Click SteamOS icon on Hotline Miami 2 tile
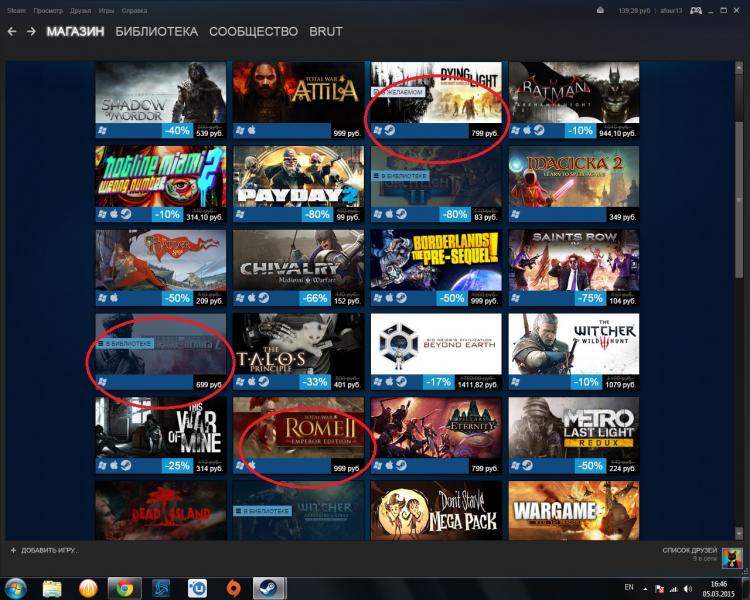The height and width of the screenshot is (600, 750). point(126,214)
